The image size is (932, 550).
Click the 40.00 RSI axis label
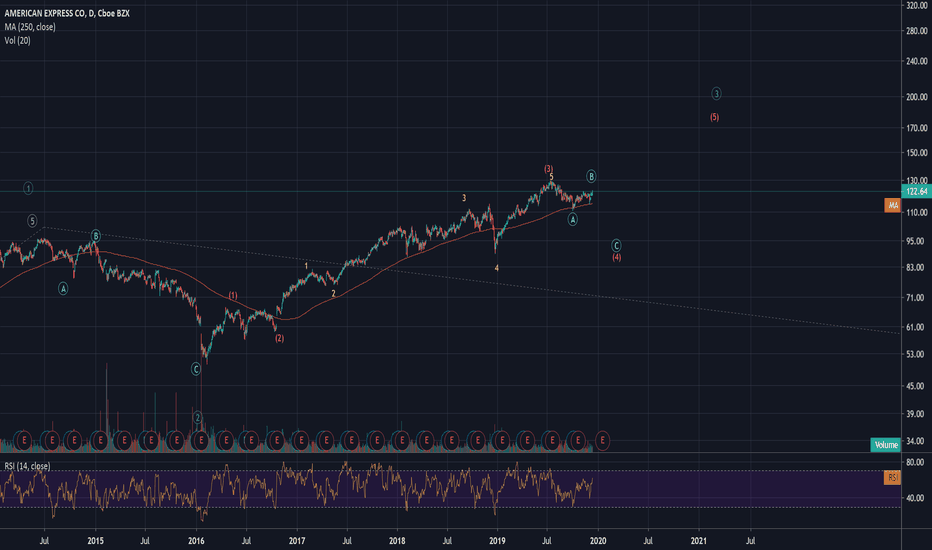coord(915,498)
